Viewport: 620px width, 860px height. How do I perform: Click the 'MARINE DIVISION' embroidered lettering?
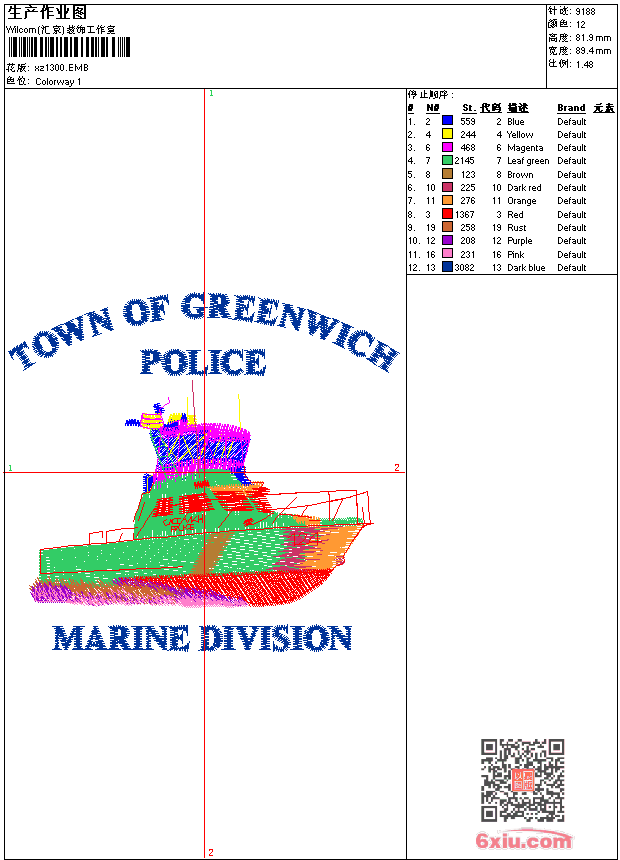coord(202,638)
